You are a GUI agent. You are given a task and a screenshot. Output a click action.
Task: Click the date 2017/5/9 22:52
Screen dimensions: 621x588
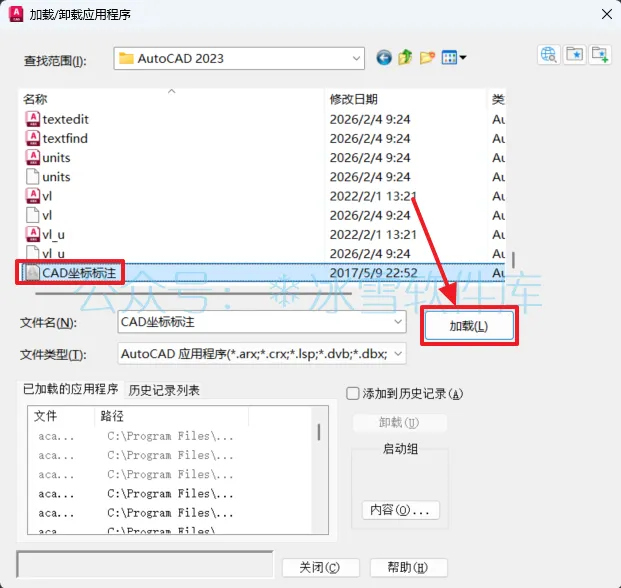[373, 272]
